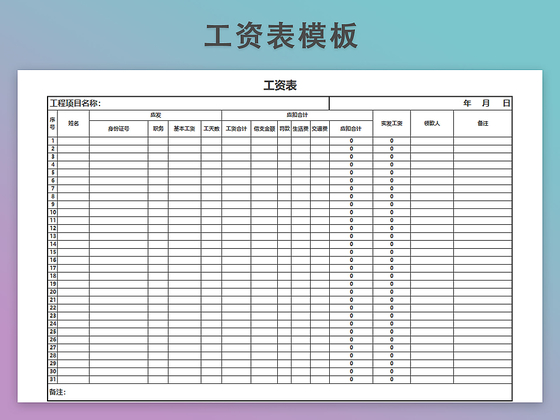Select the 交通费 column header
560x420 pixels.
320,129
